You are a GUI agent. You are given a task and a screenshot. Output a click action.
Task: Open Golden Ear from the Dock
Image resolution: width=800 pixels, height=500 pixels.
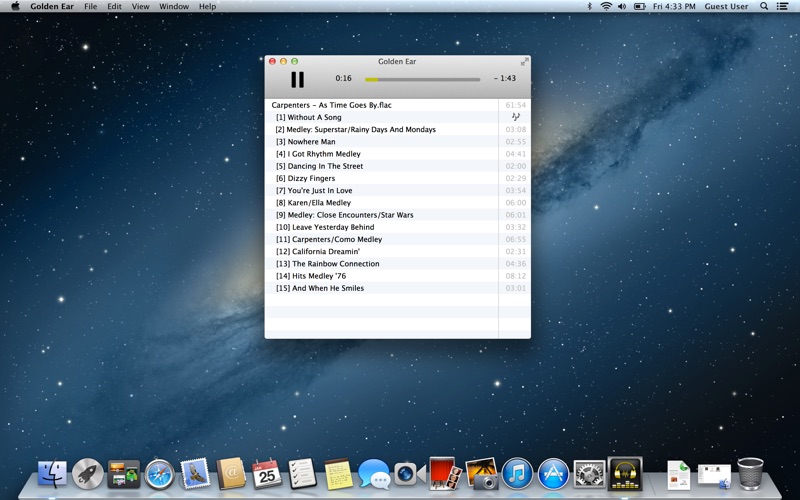click(624, 474)
